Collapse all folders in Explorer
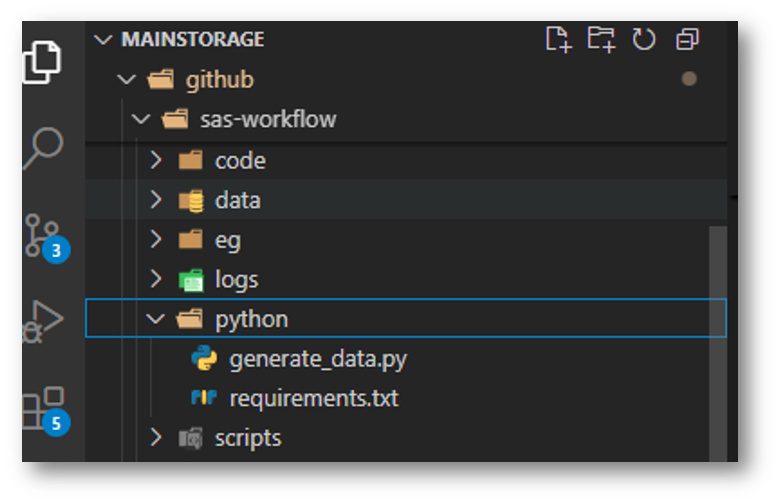 pyautogui.click(x=687, y=39)
